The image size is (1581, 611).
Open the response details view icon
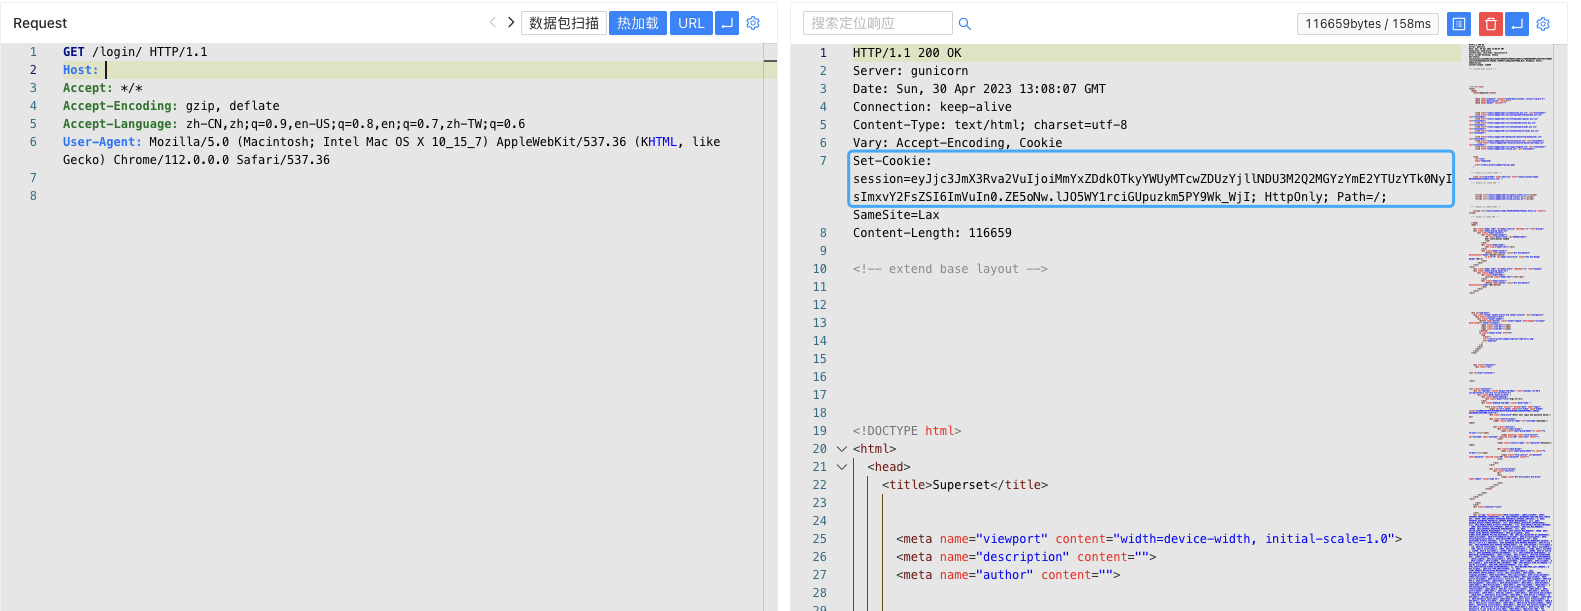(1459, 24)
